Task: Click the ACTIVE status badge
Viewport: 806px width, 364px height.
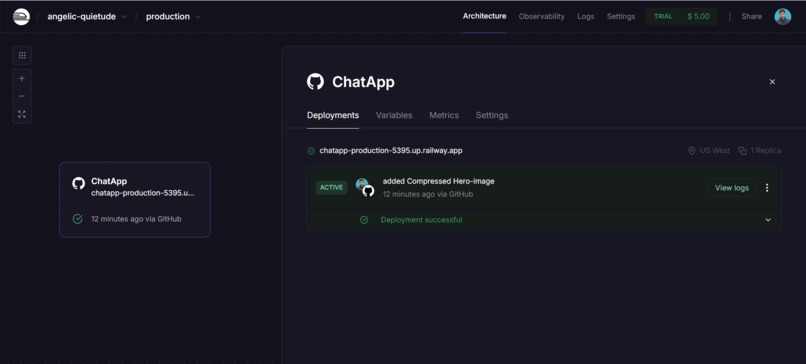Action: click(331, 188)
